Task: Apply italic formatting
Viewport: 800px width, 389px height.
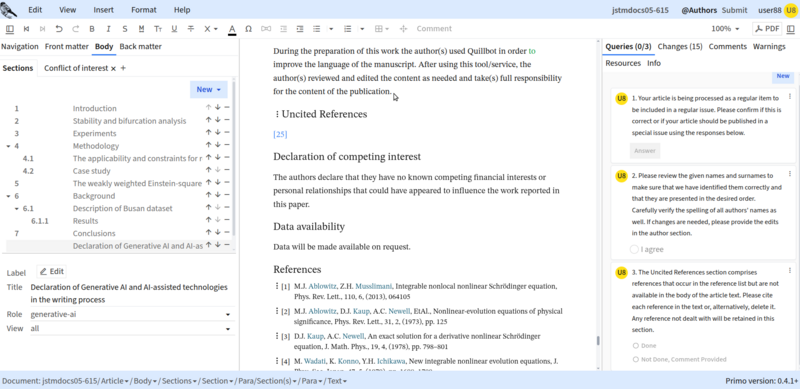Action: 108,29
